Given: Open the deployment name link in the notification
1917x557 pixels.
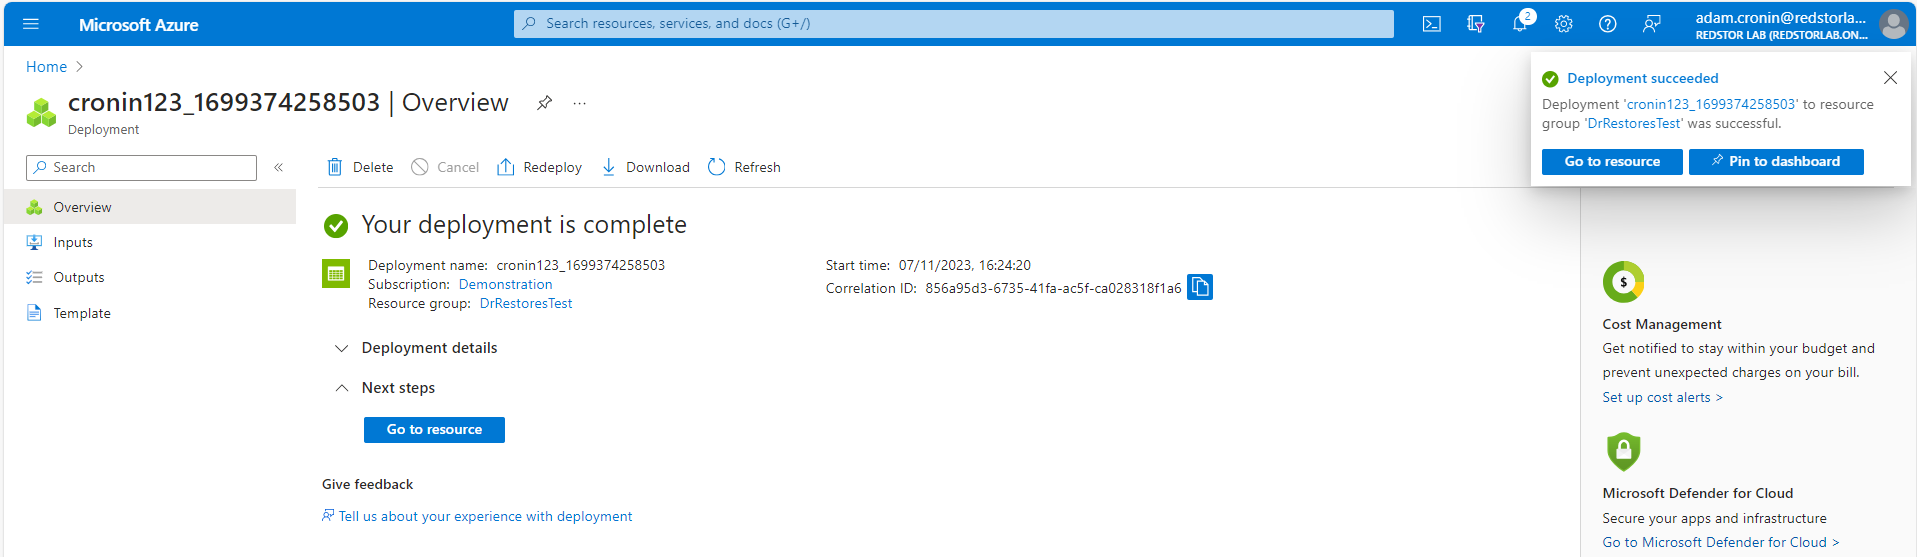Looking at the screenshot, I should (1711, 104).
